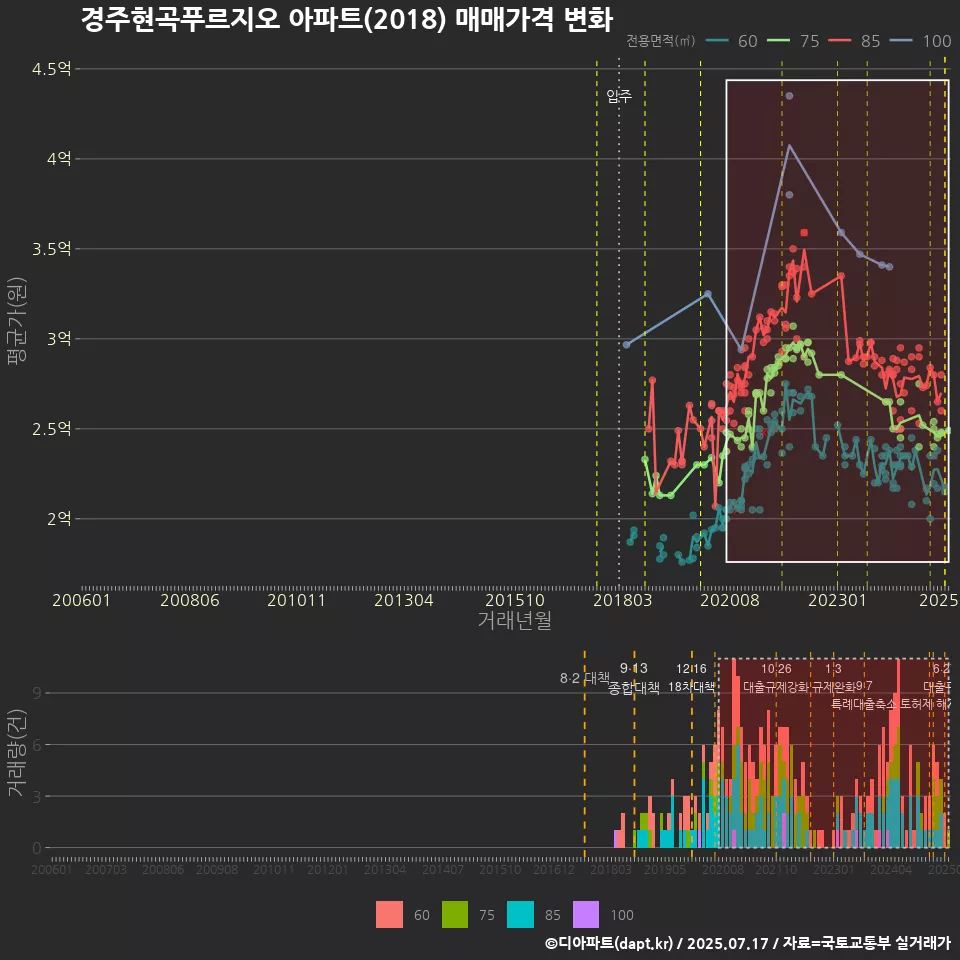Click 202008 label on the price chart axis
Viewport: 960px width, 960px height.
730,600
